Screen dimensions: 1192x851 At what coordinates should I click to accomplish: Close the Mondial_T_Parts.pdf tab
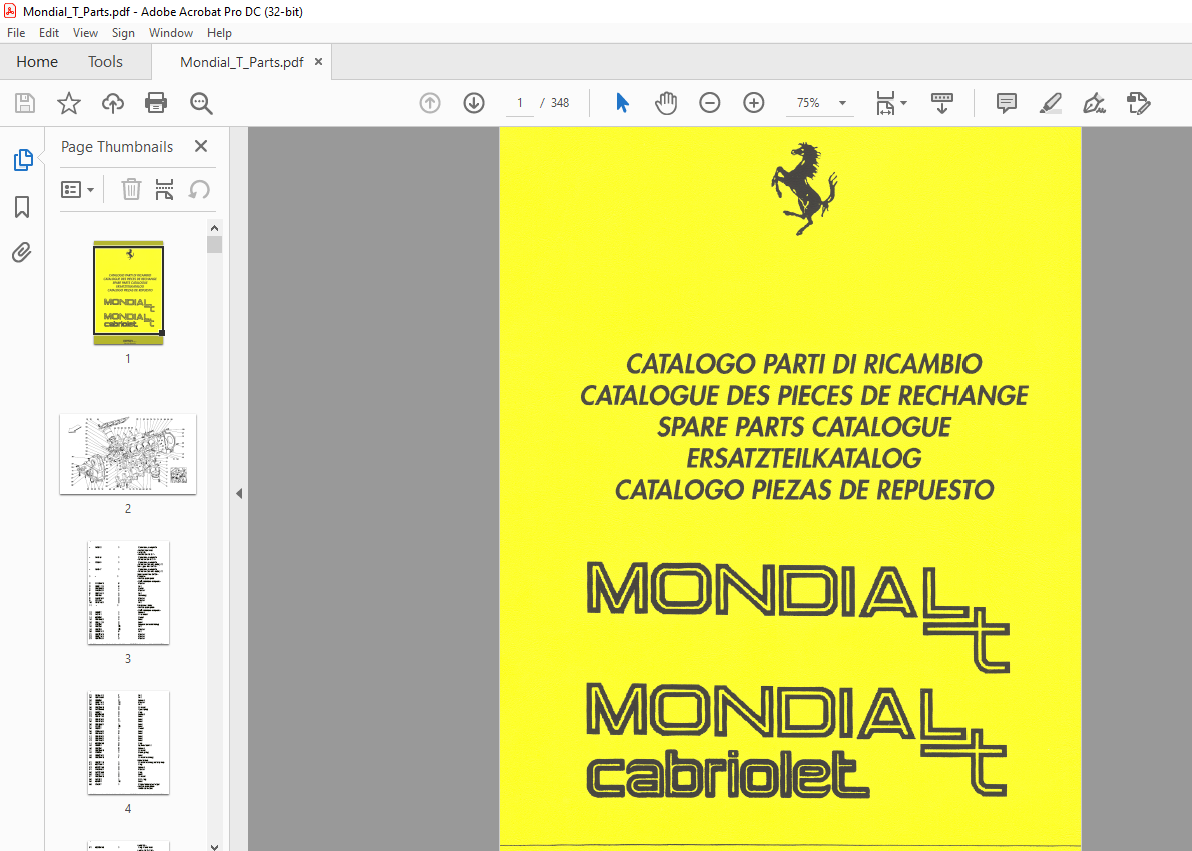tap(319, 62)
